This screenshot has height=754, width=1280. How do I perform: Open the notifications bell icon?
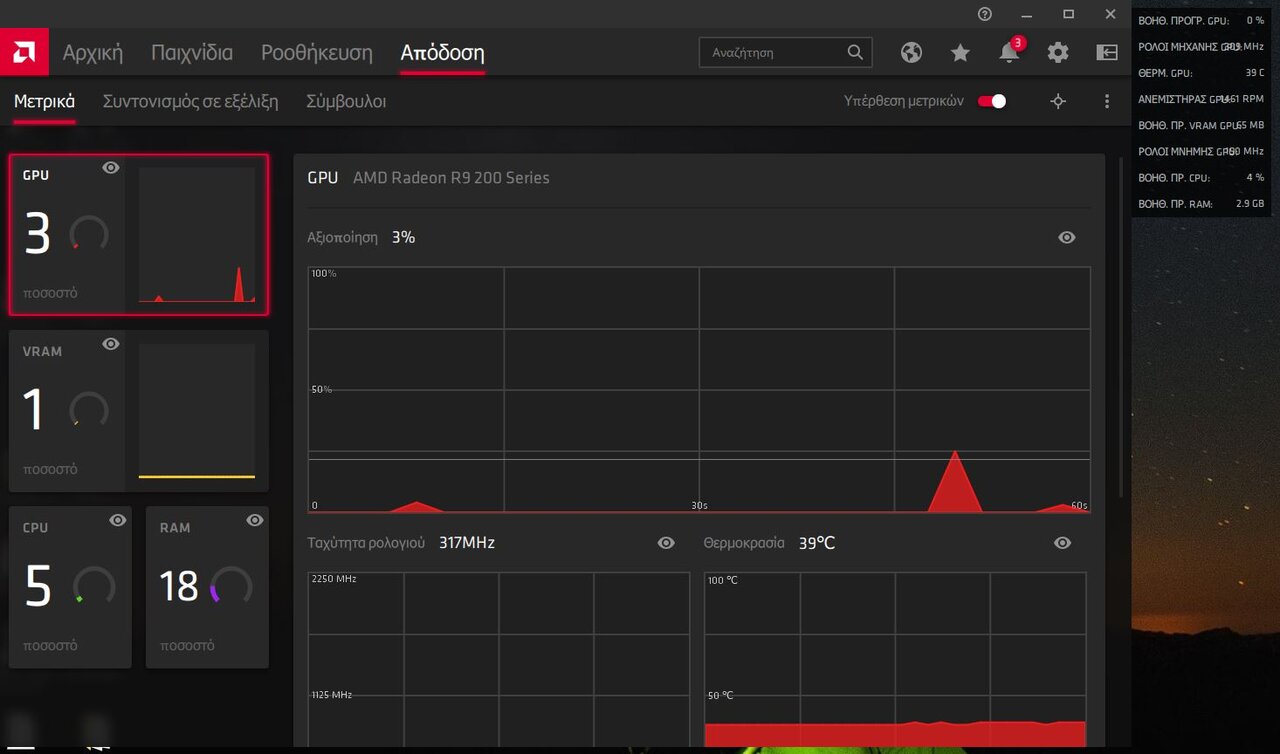pos(1009,53)
